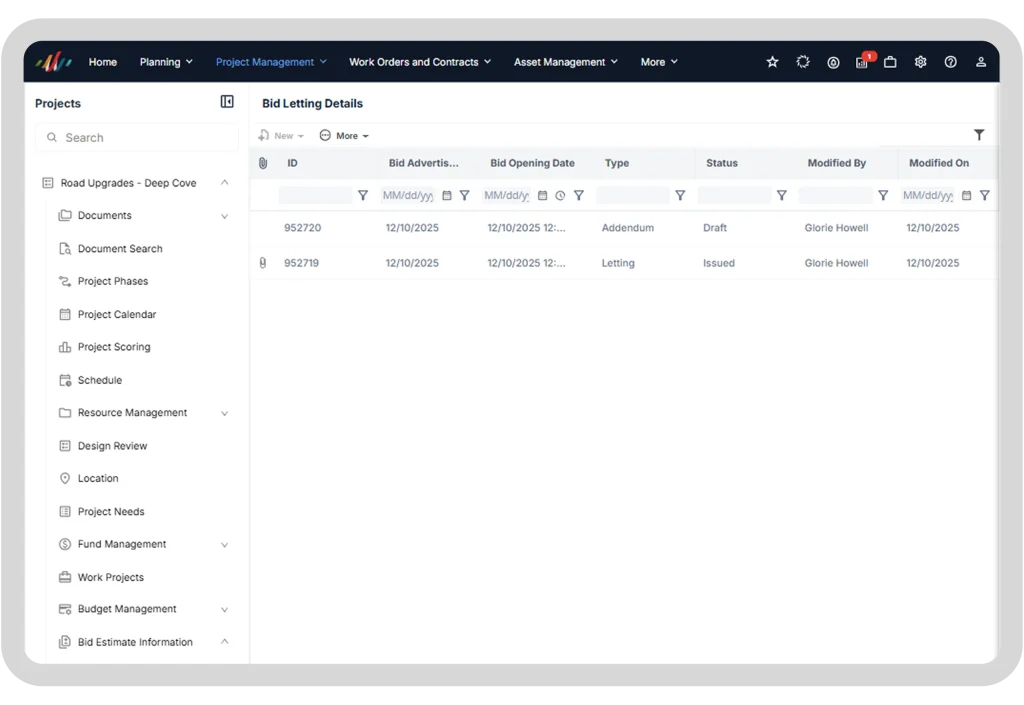Viewport: 1024px width, 705px height.
Task: Click the Draft status cell
Action: point(714,228)
